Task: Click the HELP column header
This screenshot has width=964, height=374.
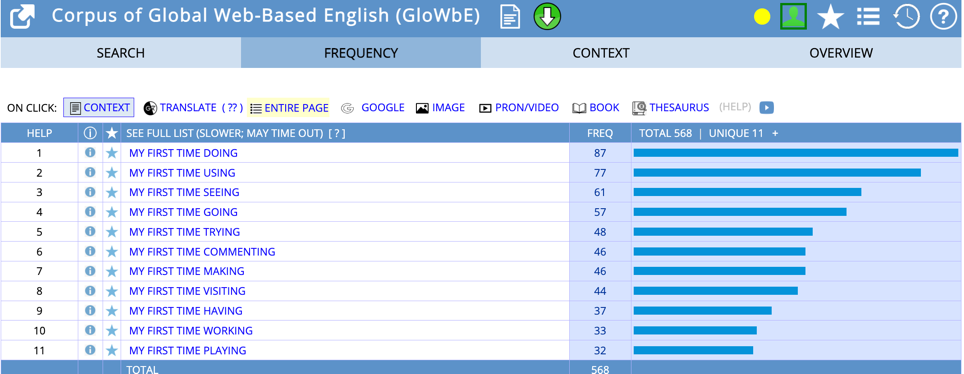Action: point(39,133)
